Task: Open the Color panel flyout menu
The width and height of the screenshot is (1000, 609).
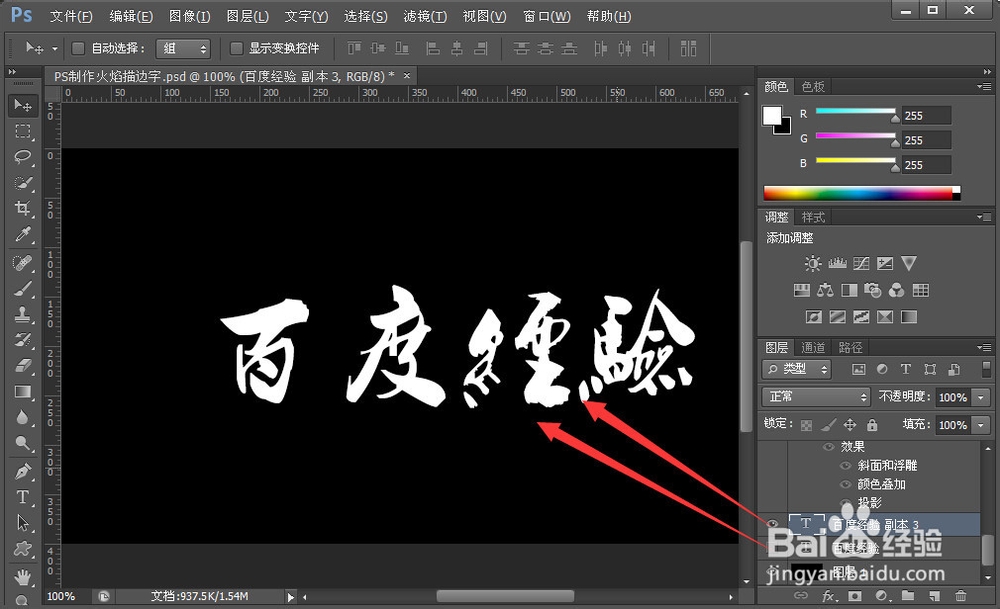Action: [983, 87]
